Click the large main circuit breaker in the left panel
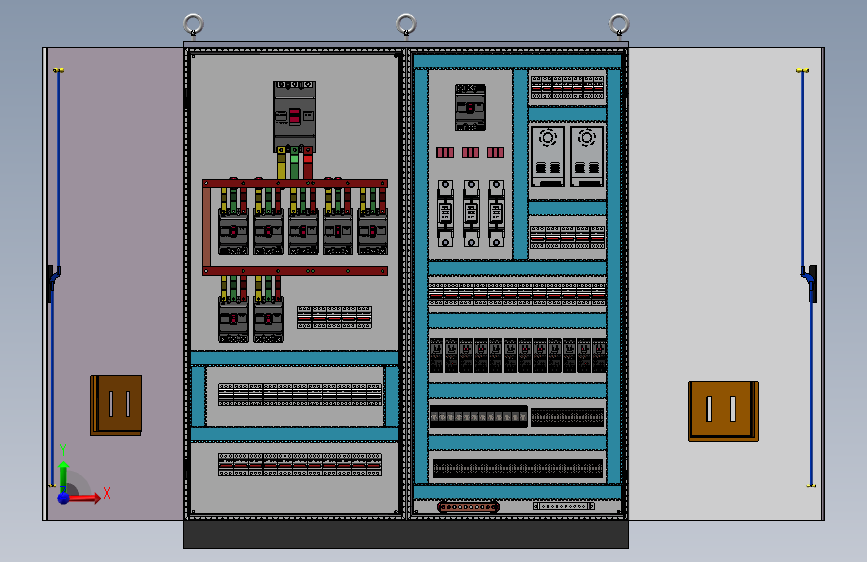The height and width of the screenshot is (562, 867). point(295,117)
